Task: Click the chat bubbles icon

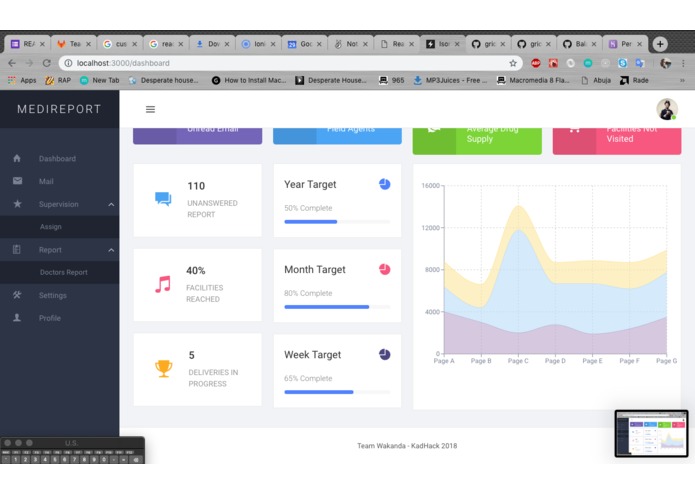Action: click(163, 199)
